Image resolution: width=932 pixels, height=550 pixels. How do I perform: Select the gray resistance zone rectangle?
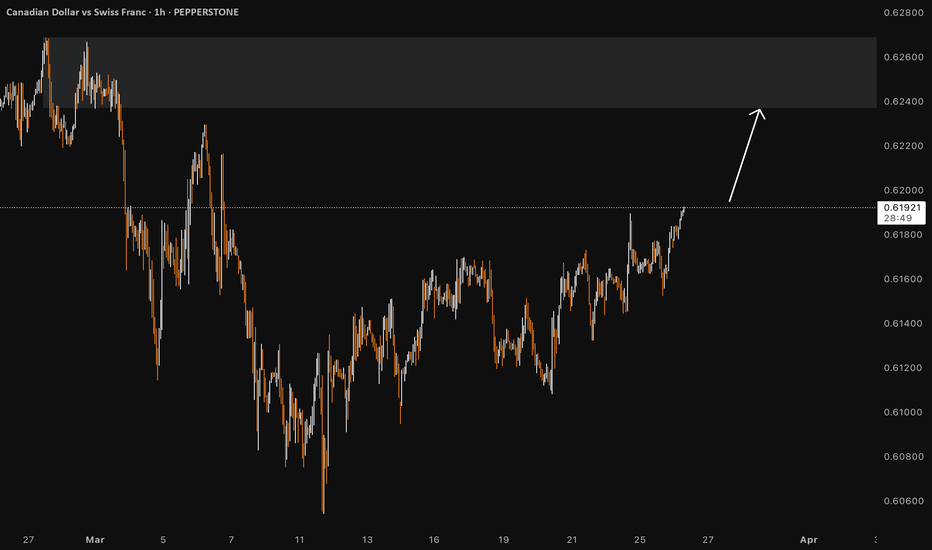pos(460,73)
